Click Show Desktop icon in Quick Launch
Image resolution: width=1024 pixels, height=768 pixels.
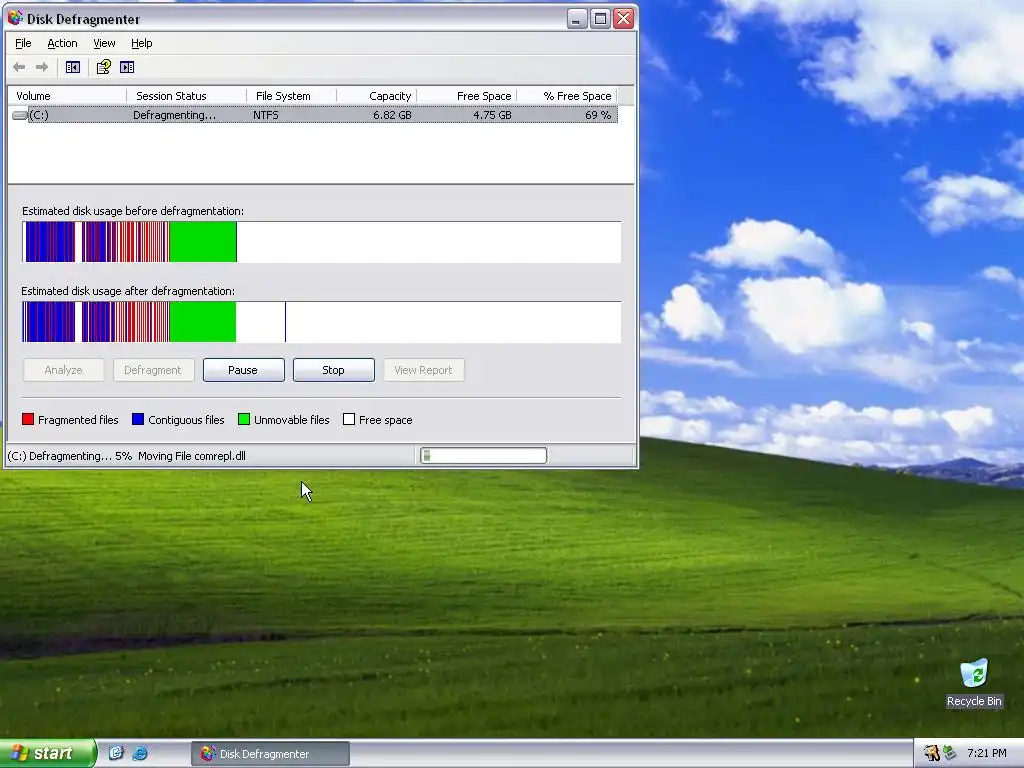pos(116,754)
